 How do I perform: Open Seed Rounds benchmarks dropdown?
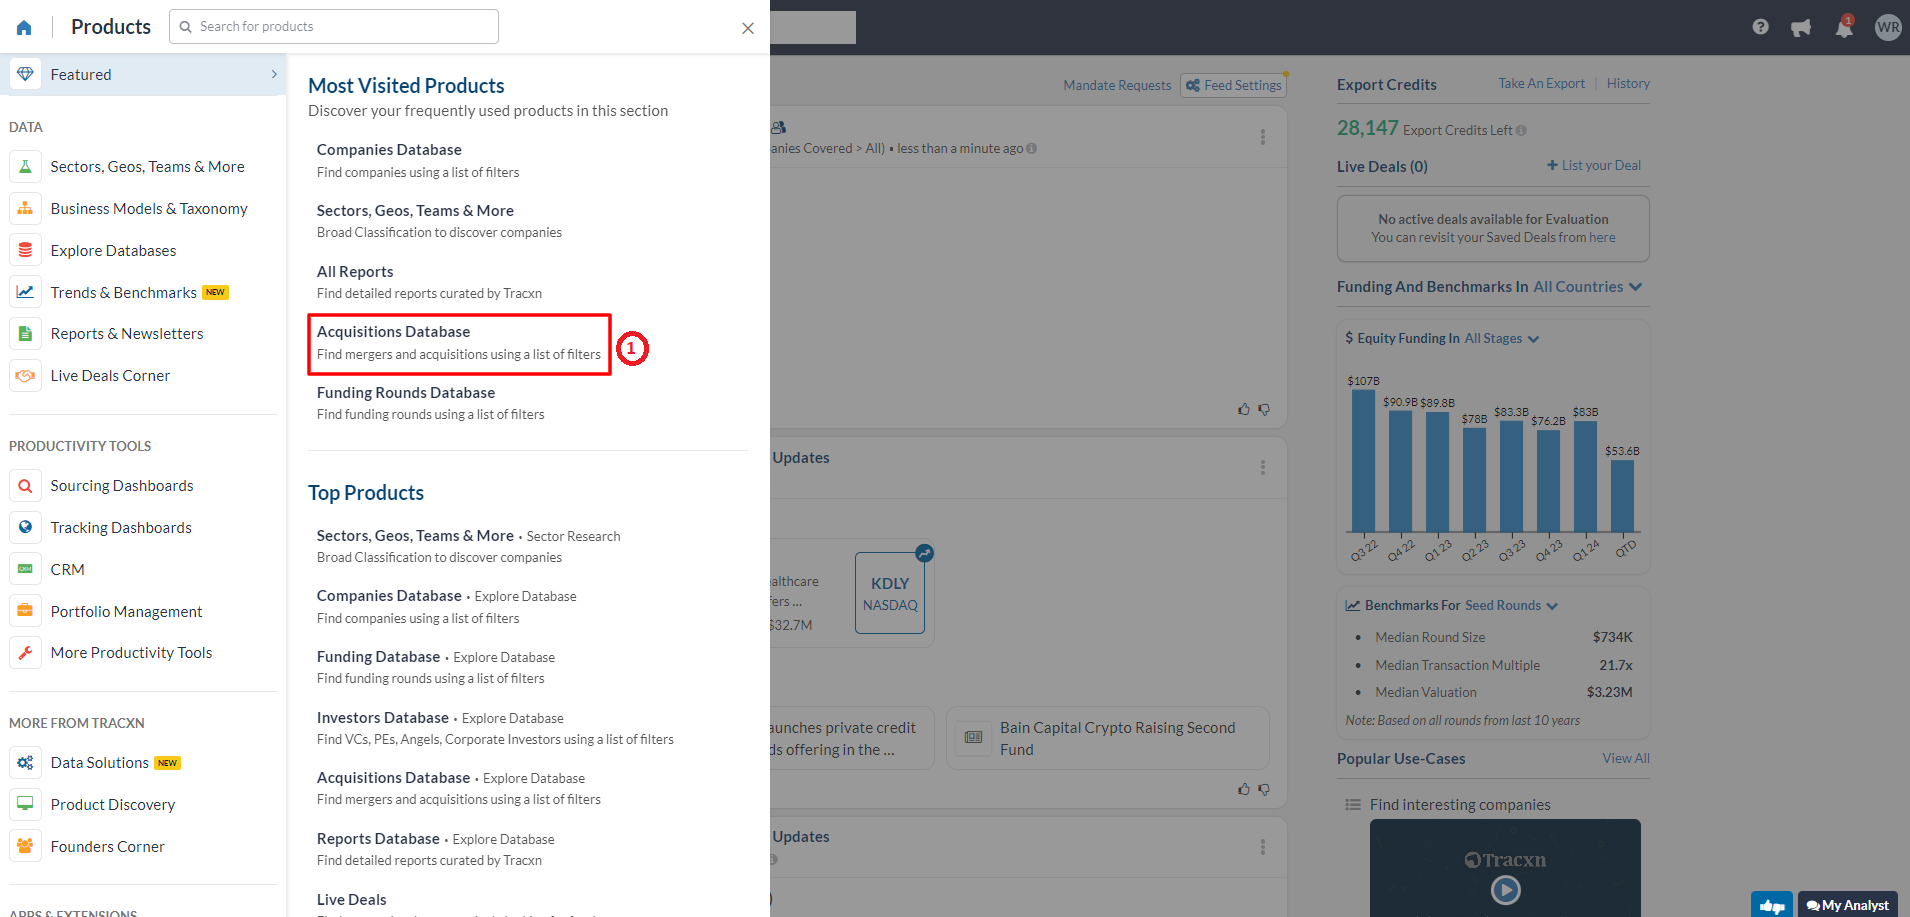(x=1511, y=606)
